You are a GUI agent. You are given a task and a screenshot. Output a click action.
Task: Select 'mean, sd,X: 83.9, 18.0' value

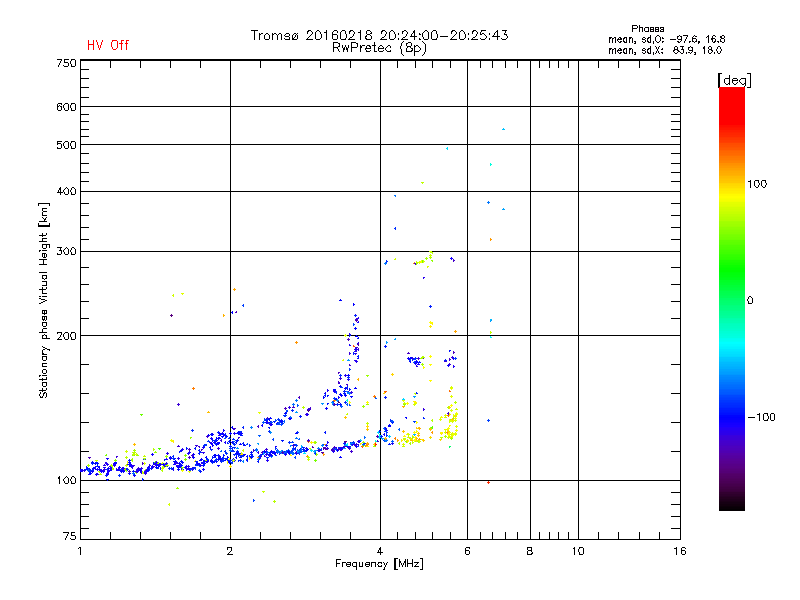coord(665,50)
